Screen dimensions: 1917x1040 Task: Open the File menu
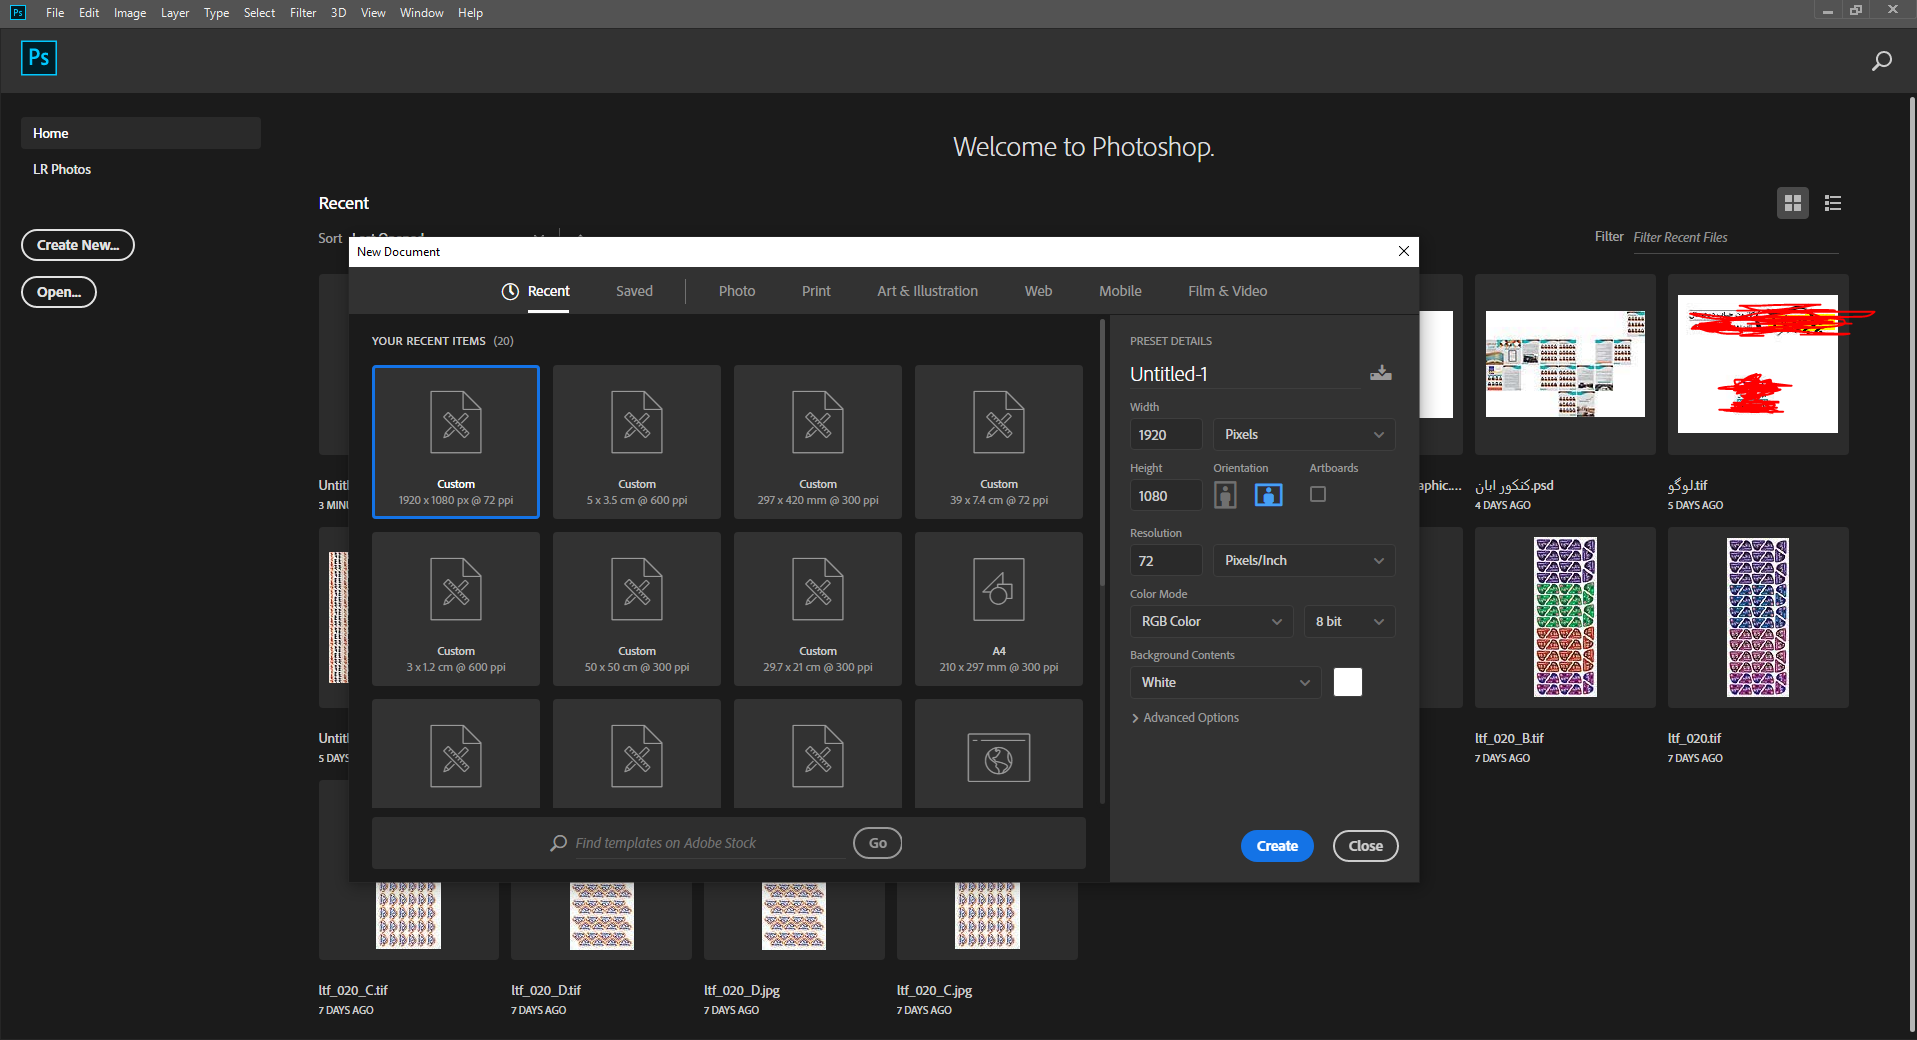55,13
